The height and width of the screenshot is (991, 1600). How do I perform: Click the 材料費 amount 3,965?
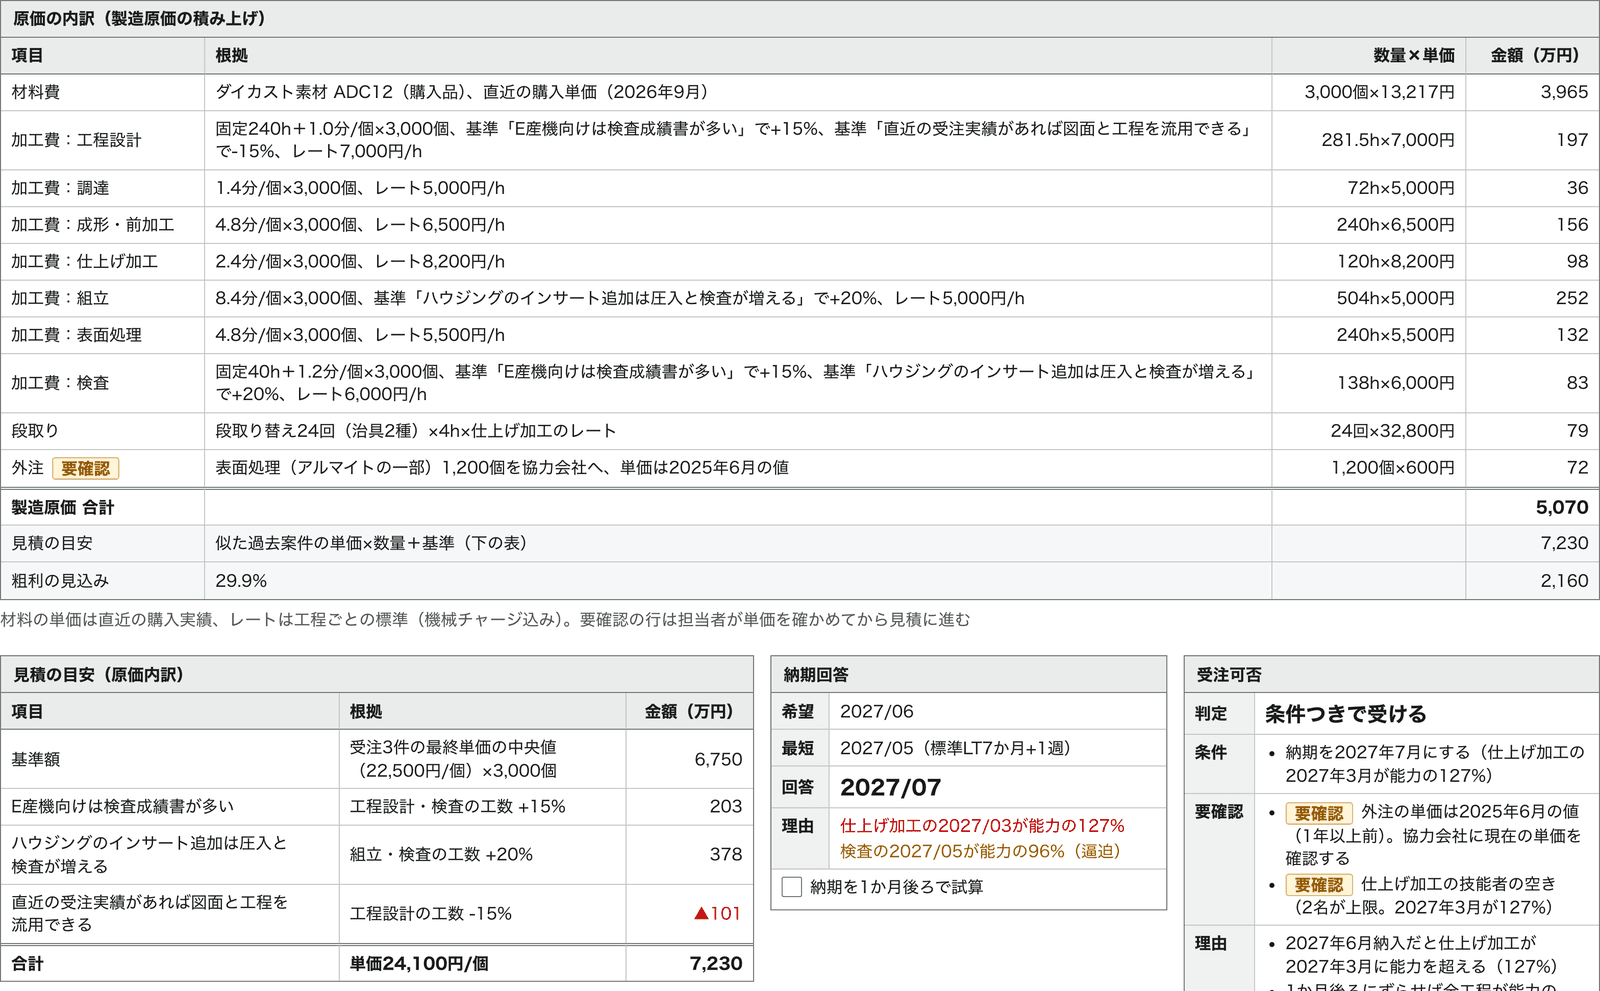1564,92
